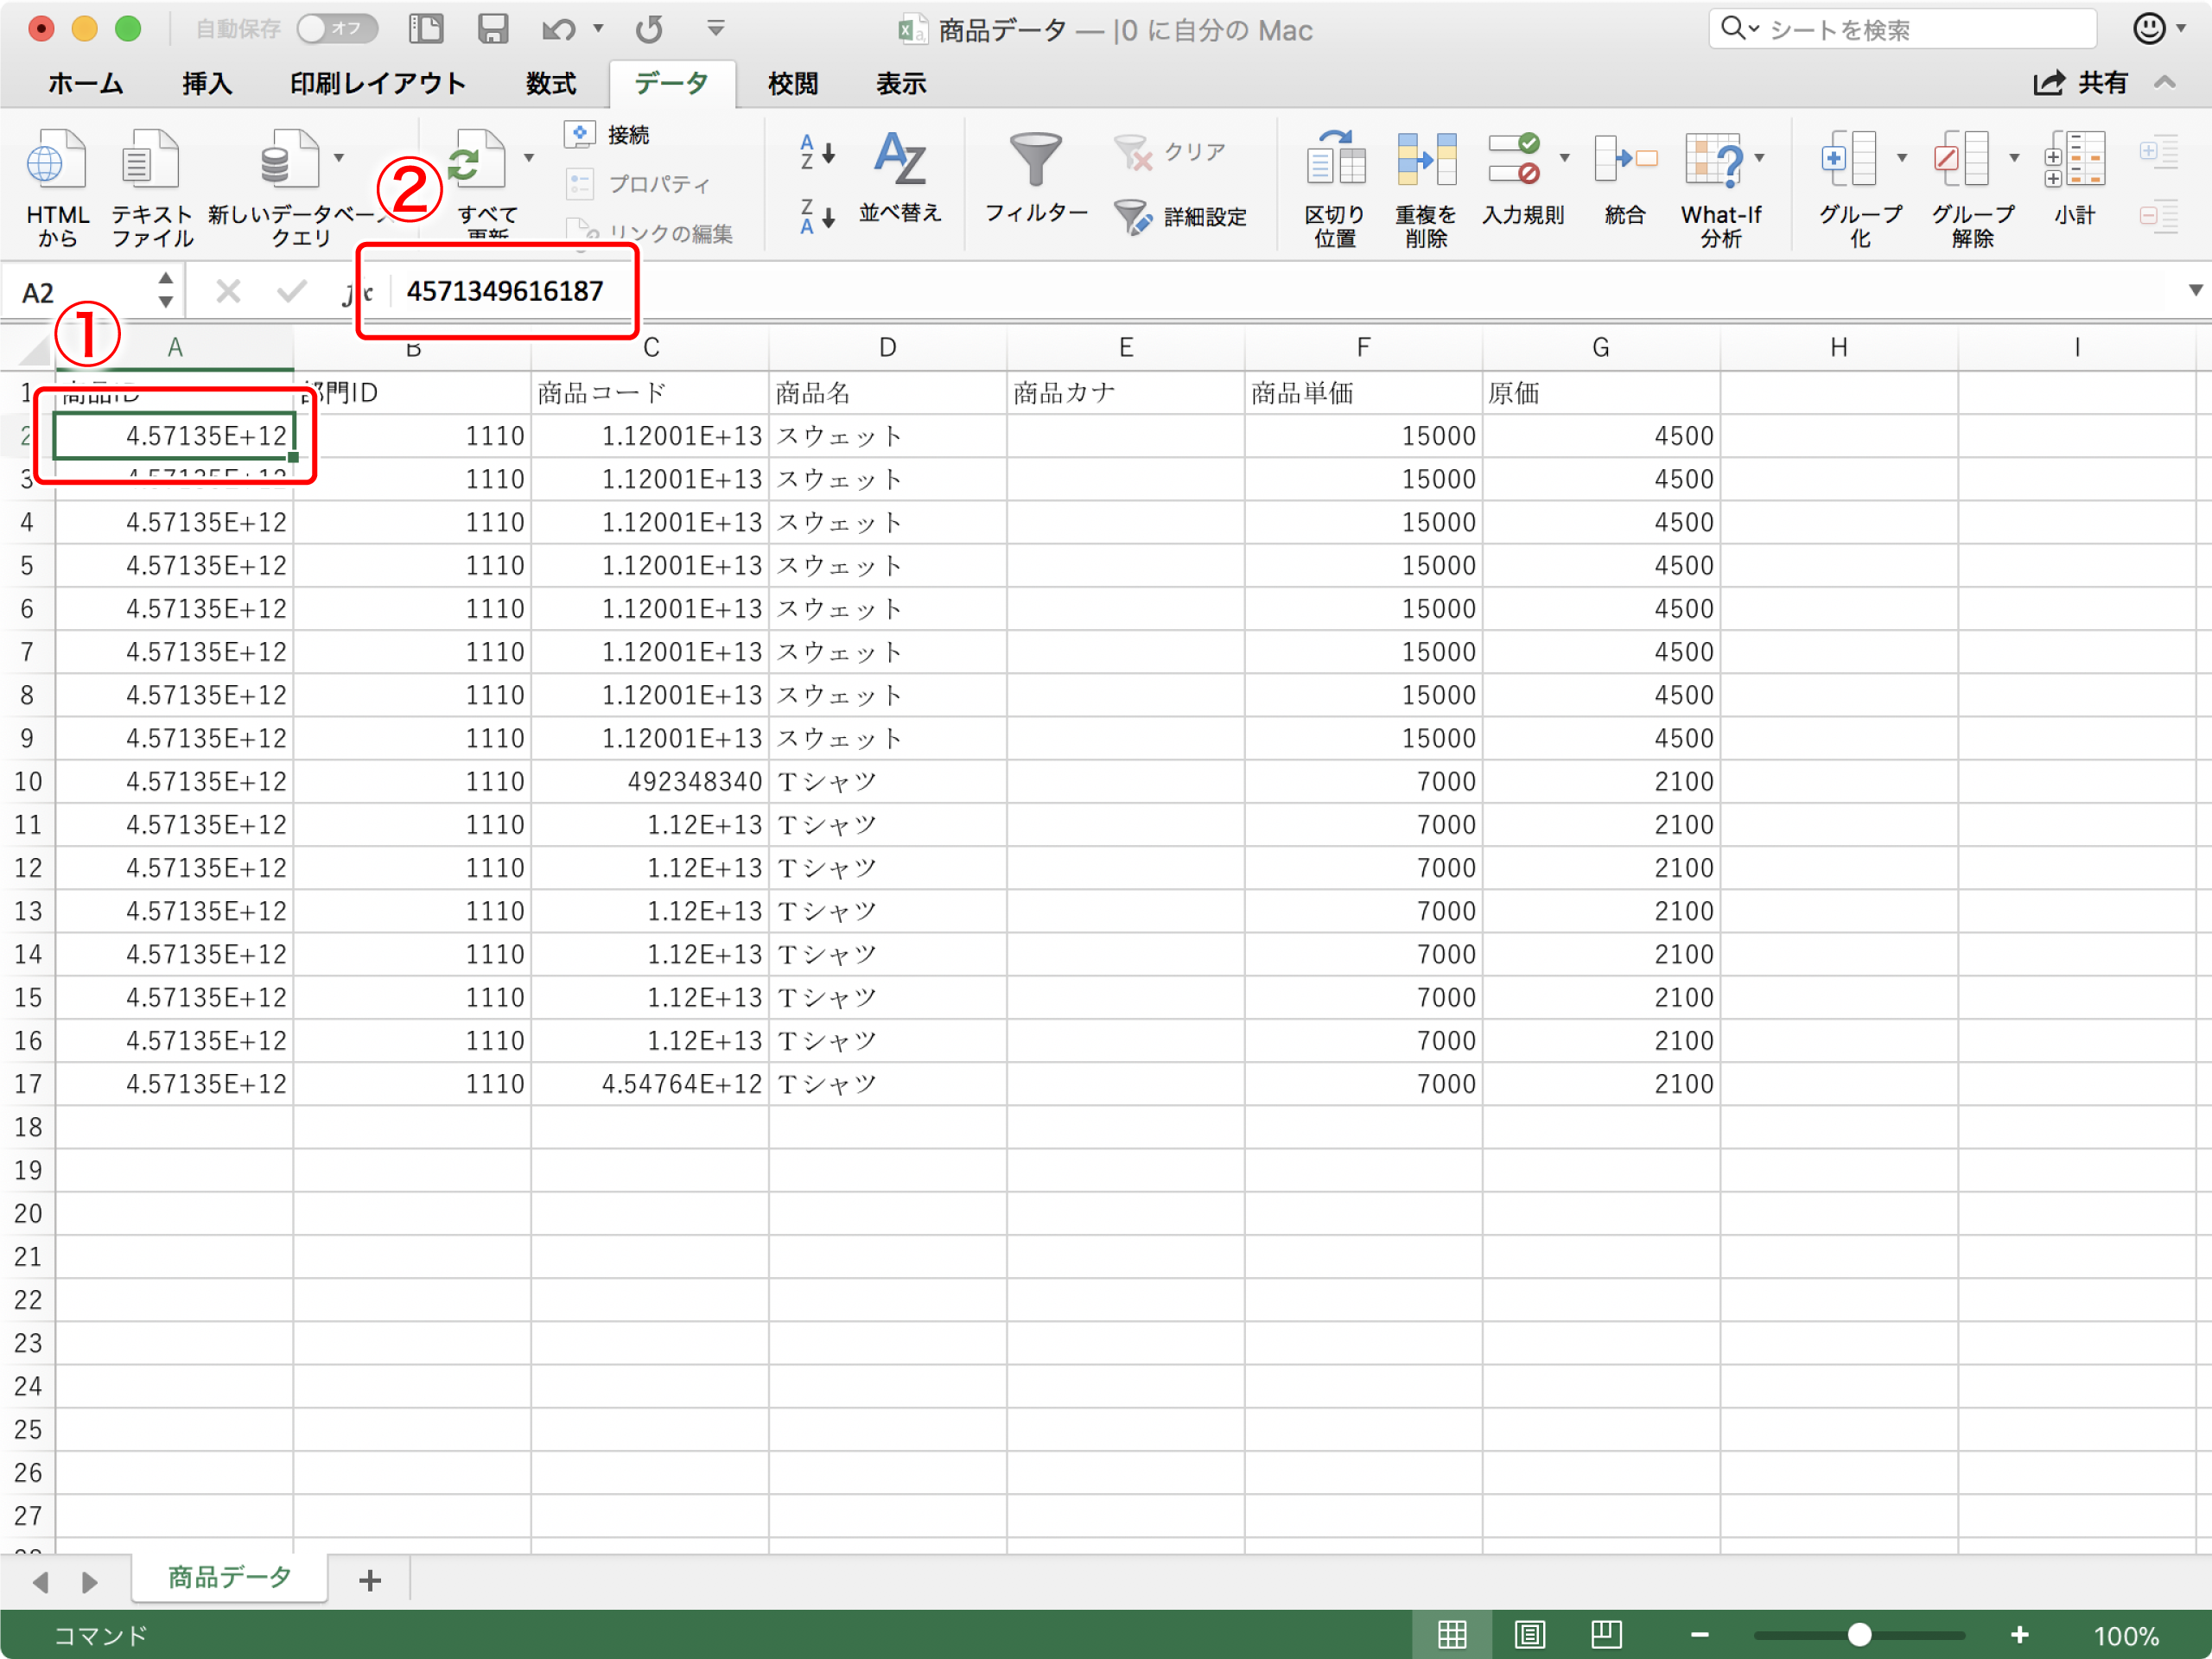Click the sort ascending A-Z icon

point(816,152)
